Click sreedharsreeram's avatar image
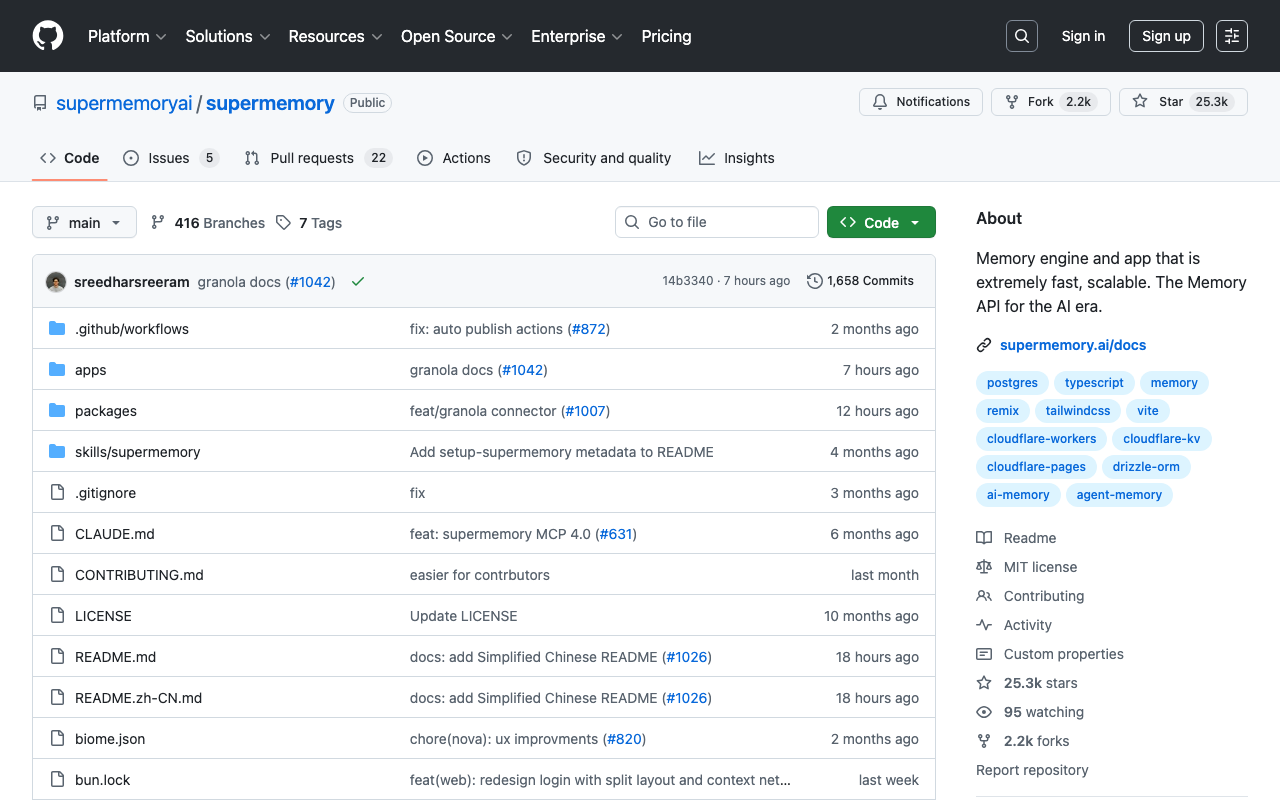The width and height of the screenshot is (1280, 800). 56,282
